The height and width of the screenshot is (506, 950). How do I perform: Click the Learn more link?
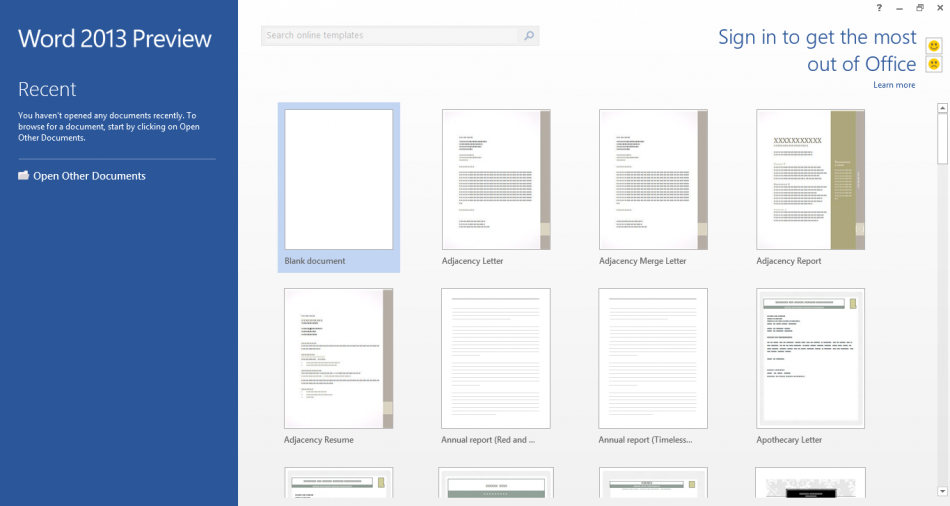(x=894, y=85)
